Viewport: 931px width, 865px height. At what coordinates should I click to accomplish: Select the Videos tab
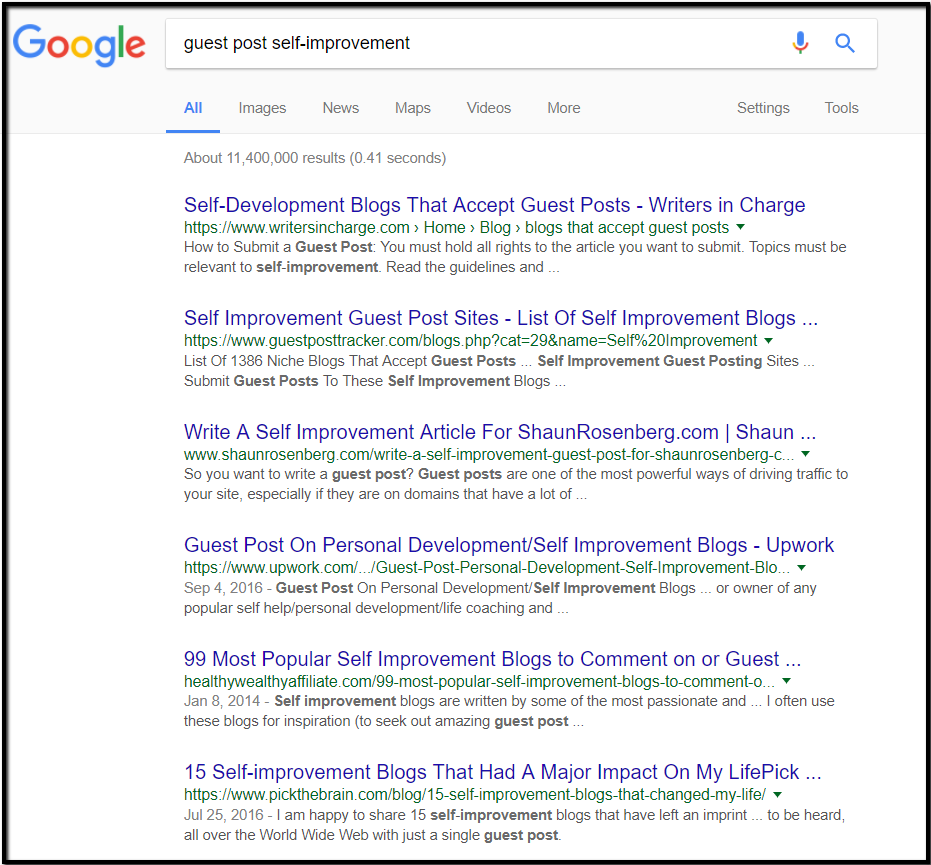tap(488, 108)
